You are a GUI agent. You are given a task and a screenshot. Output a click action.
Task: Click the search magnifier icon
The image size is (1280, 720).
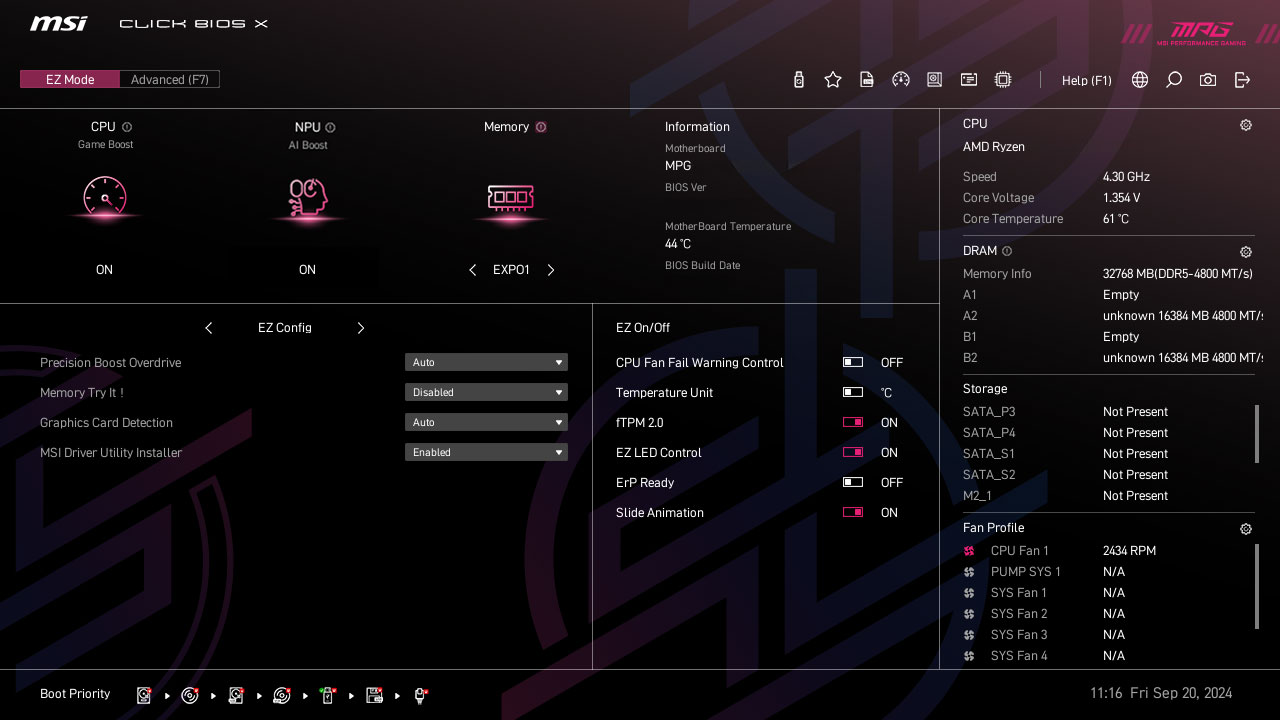[1173, 79]
